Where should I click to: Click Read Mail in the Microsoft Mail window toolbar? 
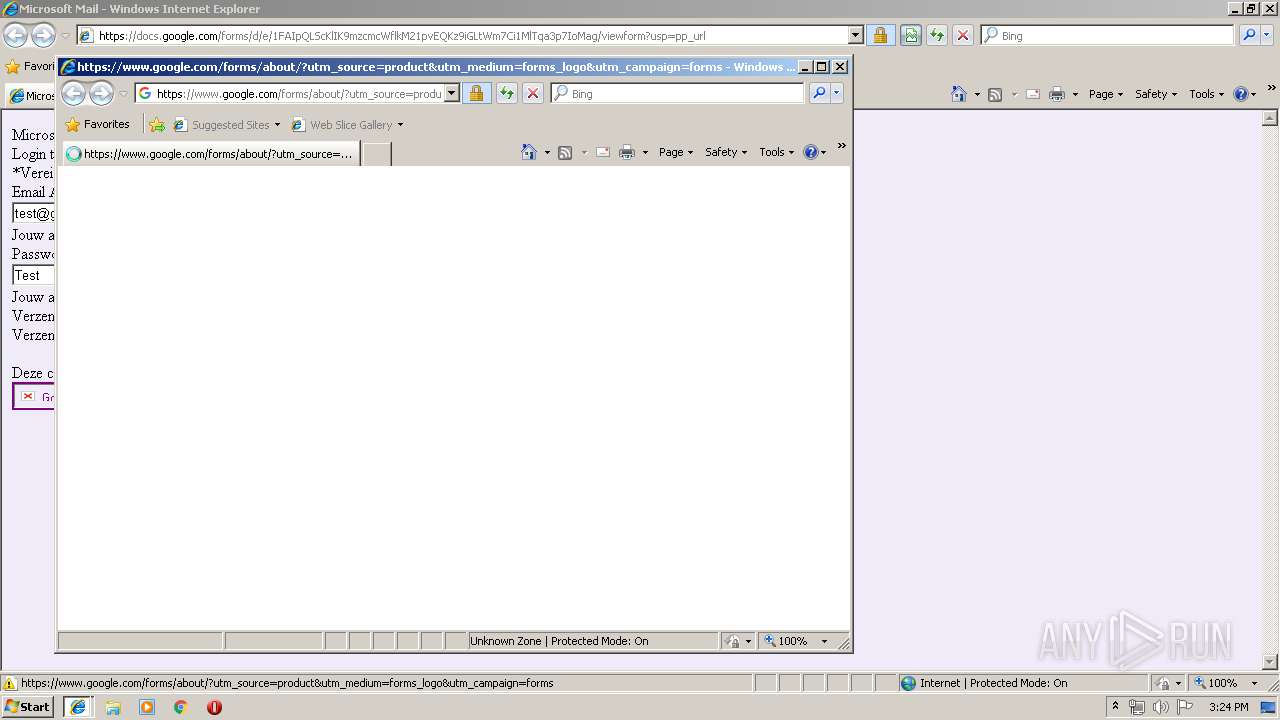click(1033, 94)
